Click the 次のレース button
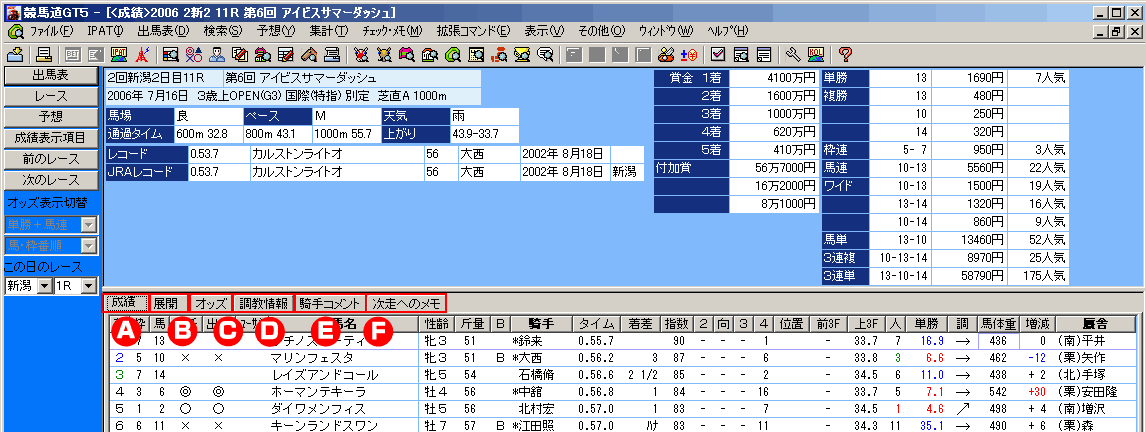 click(x=50, y=179)
